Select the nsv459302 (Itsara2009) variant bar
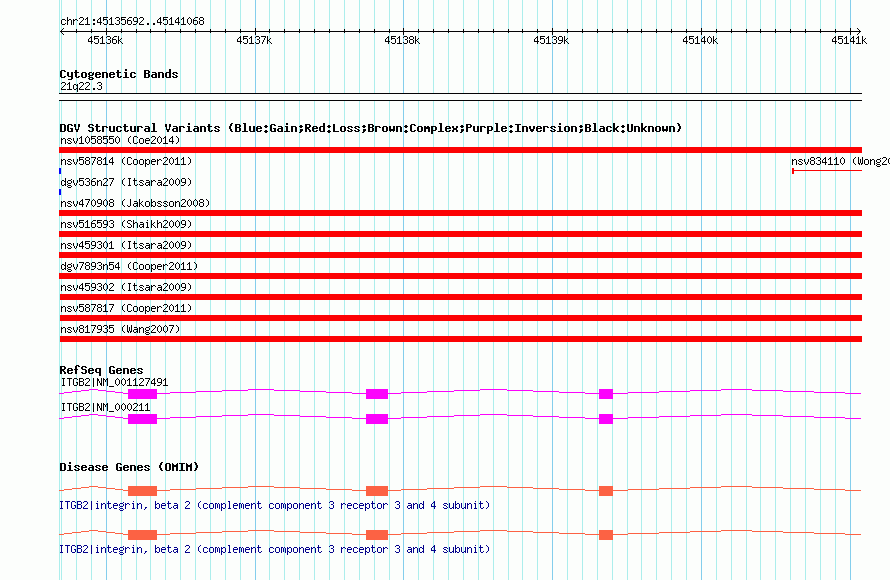Screen dimensions: 890x580 pyautogui.click(x=460, y=297)
